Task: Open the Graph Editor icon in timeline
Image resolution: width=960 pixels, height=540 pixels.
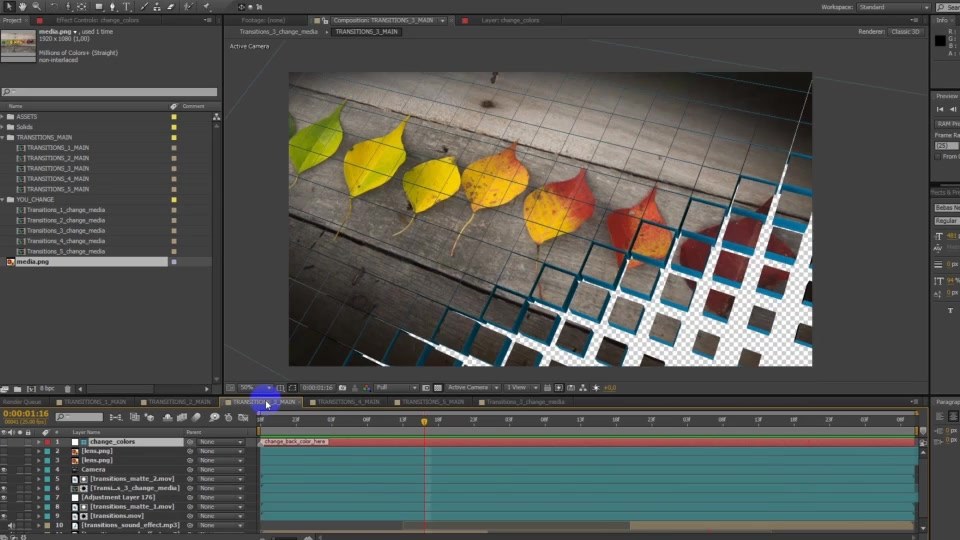Action: click(x=243, y=417)
